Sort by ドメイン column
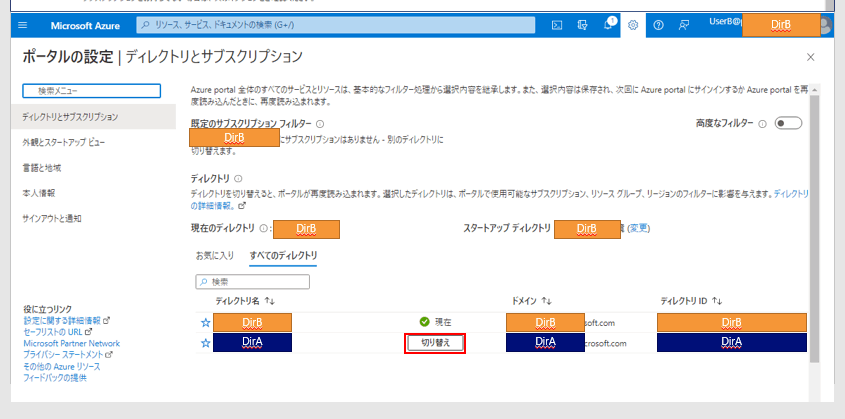 [532, 301]
